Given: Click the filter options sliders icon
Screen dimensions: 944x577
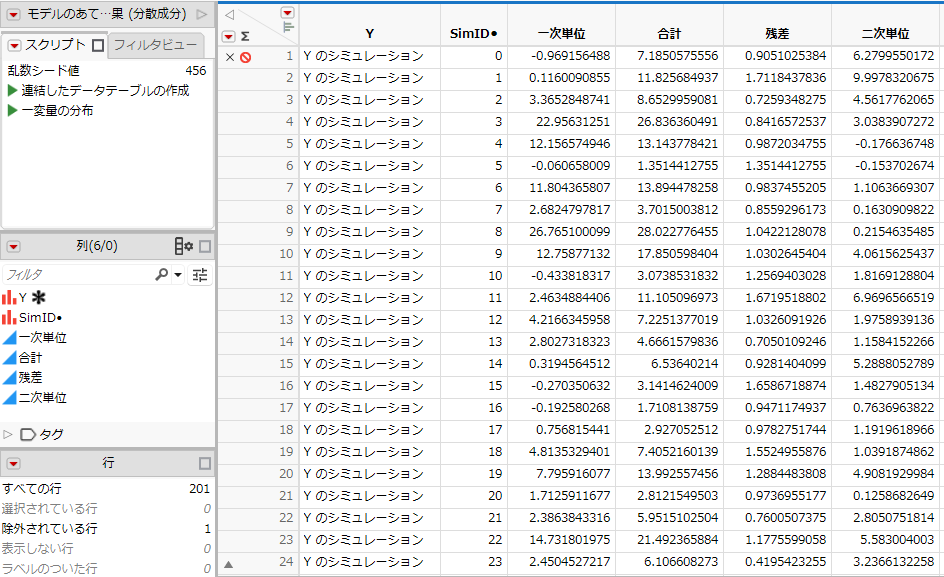Looking at the screenshot, I should [200, 275].
